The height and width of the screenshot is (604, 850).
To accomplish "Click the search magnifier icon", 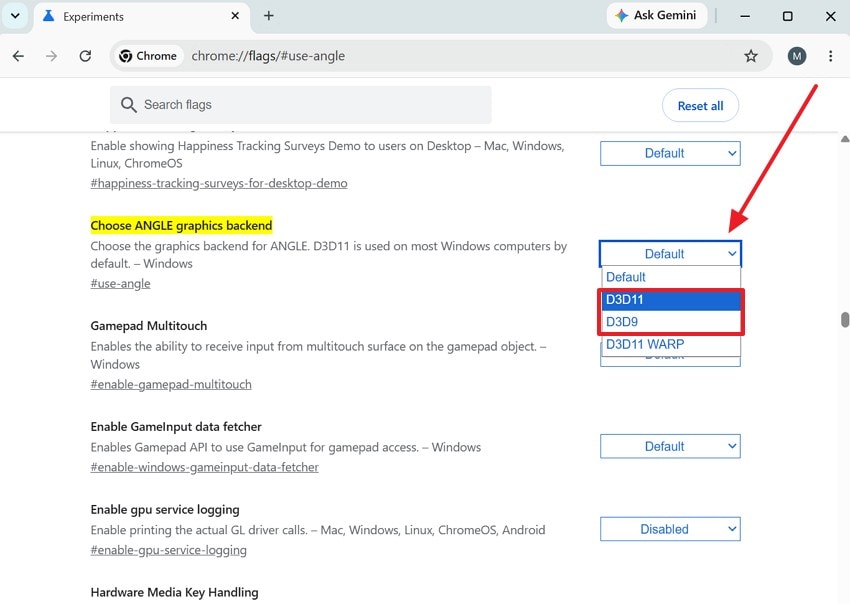I will point(128,105).
